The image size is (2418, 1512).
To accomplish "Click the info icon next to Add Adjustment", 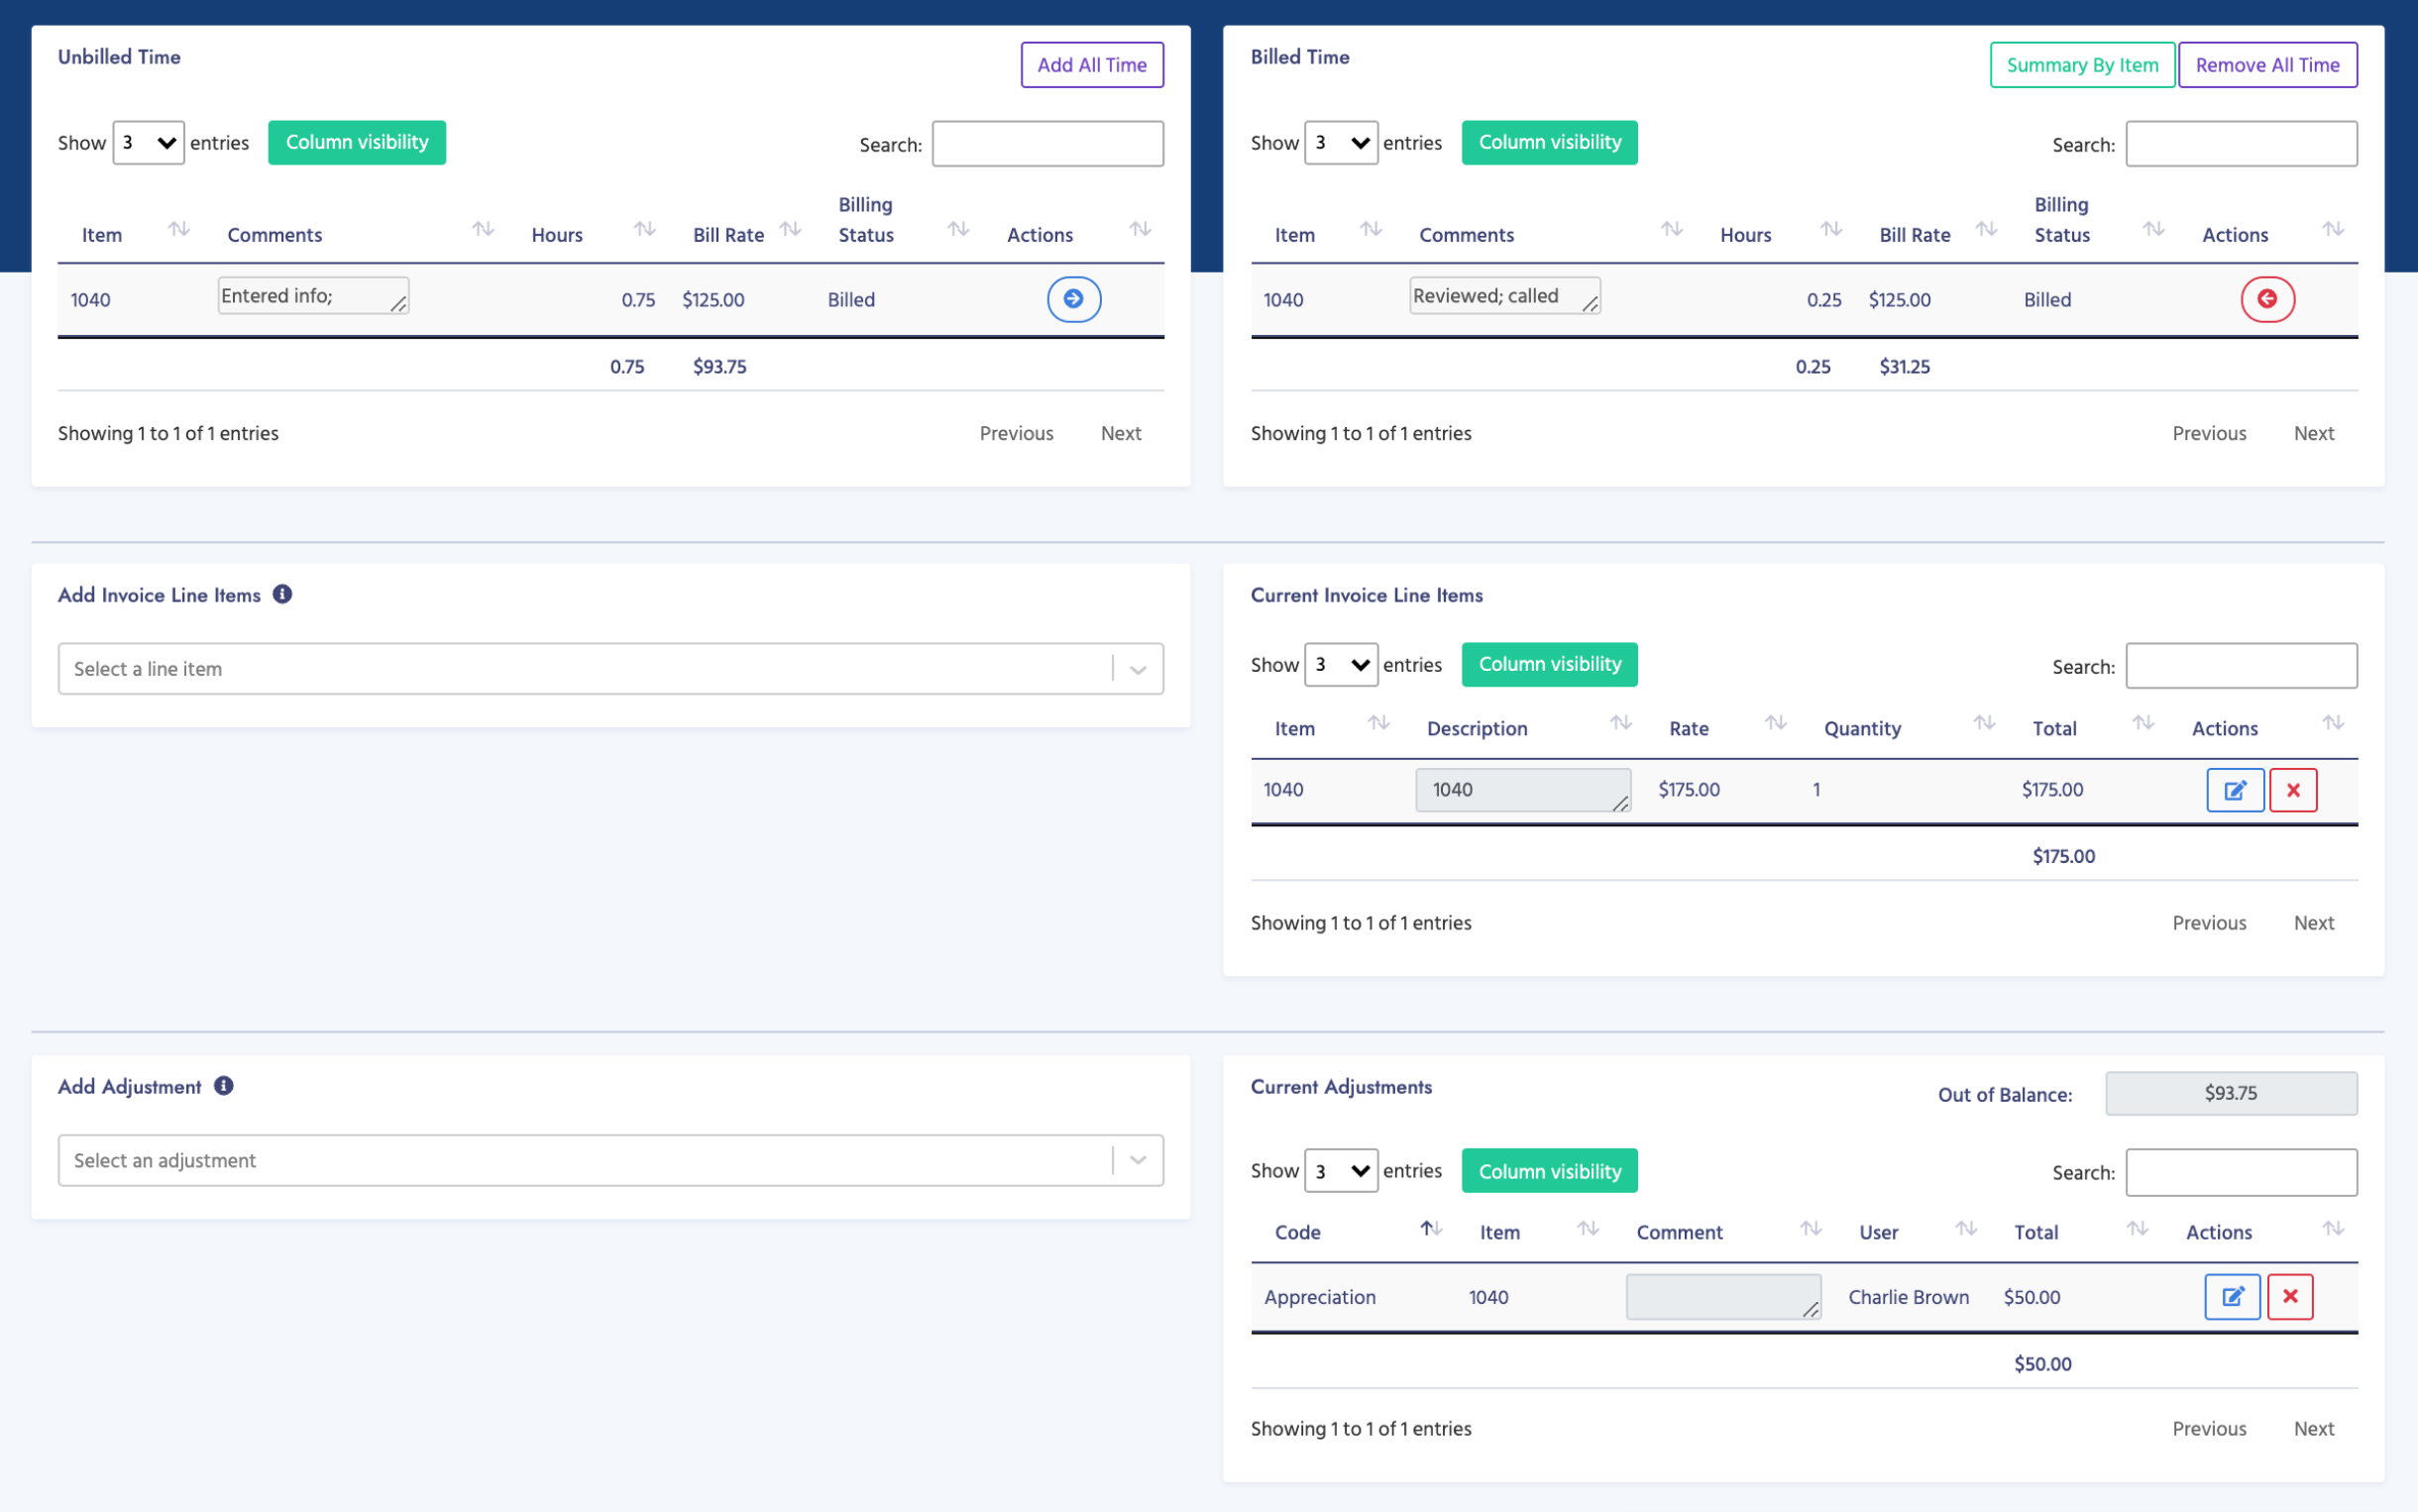I will (x=223, y=1086).
